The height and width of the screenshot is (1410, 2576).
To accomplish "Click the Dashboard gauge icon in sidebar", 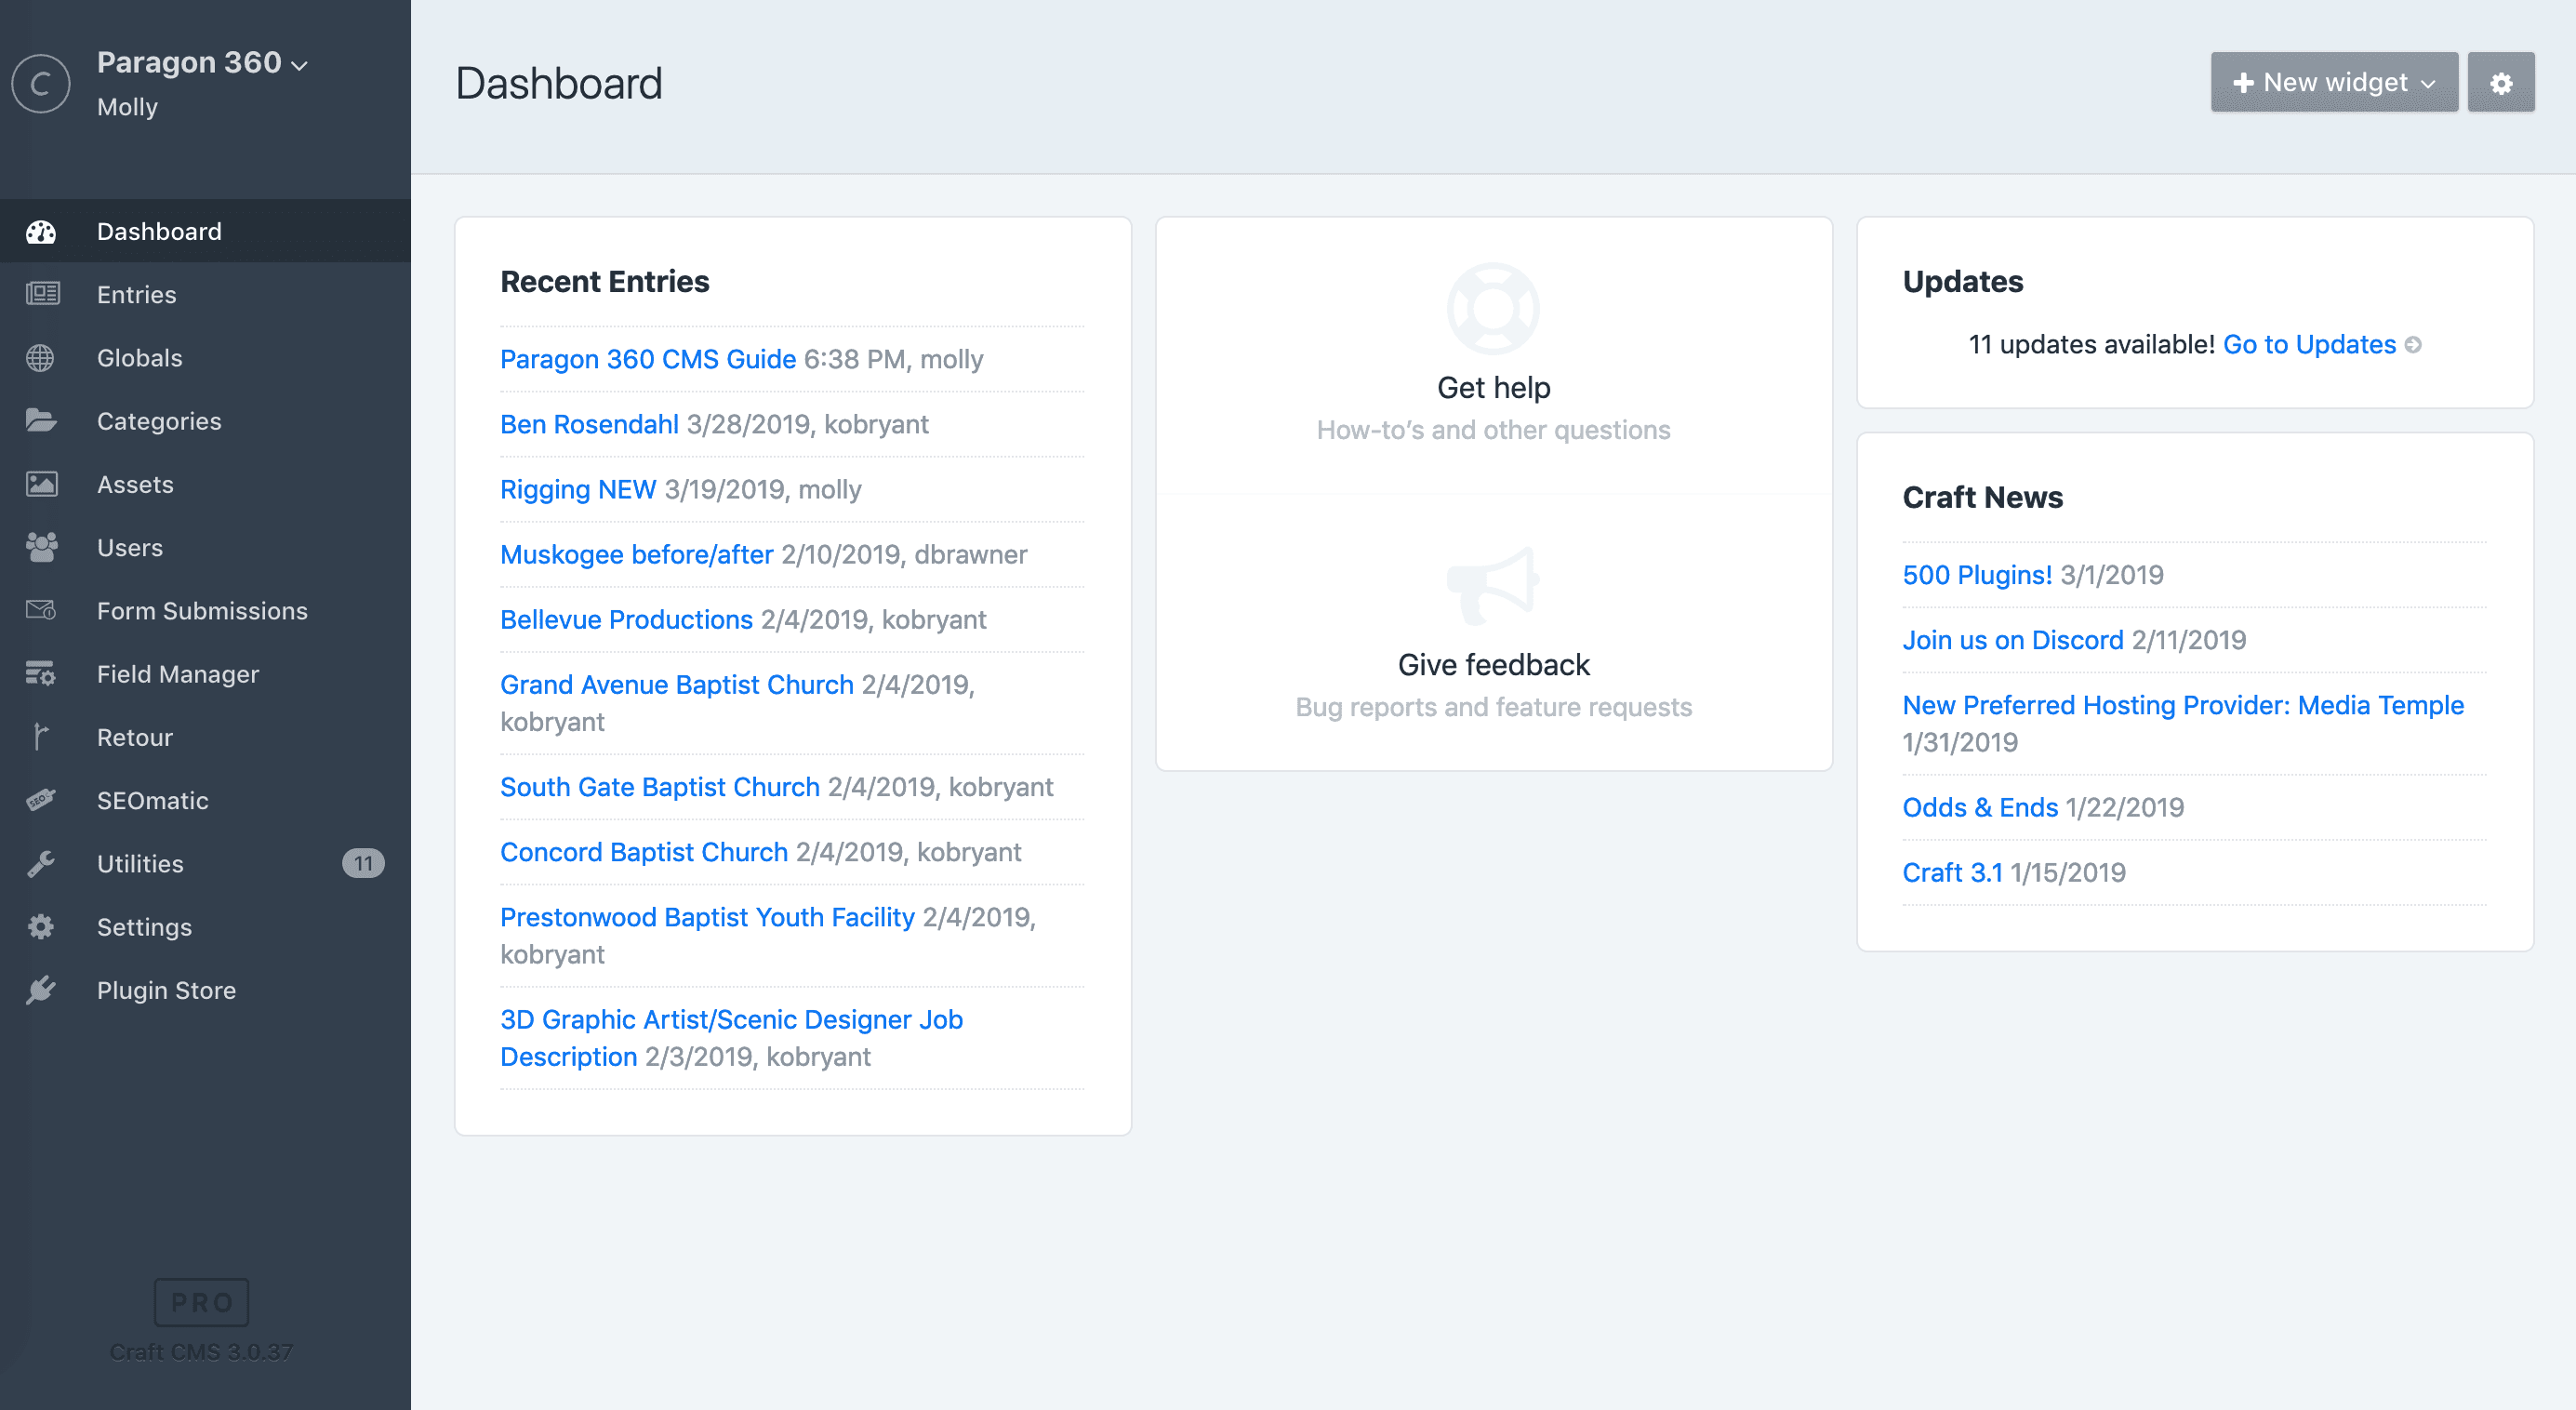I will click(x=41, y=232).
